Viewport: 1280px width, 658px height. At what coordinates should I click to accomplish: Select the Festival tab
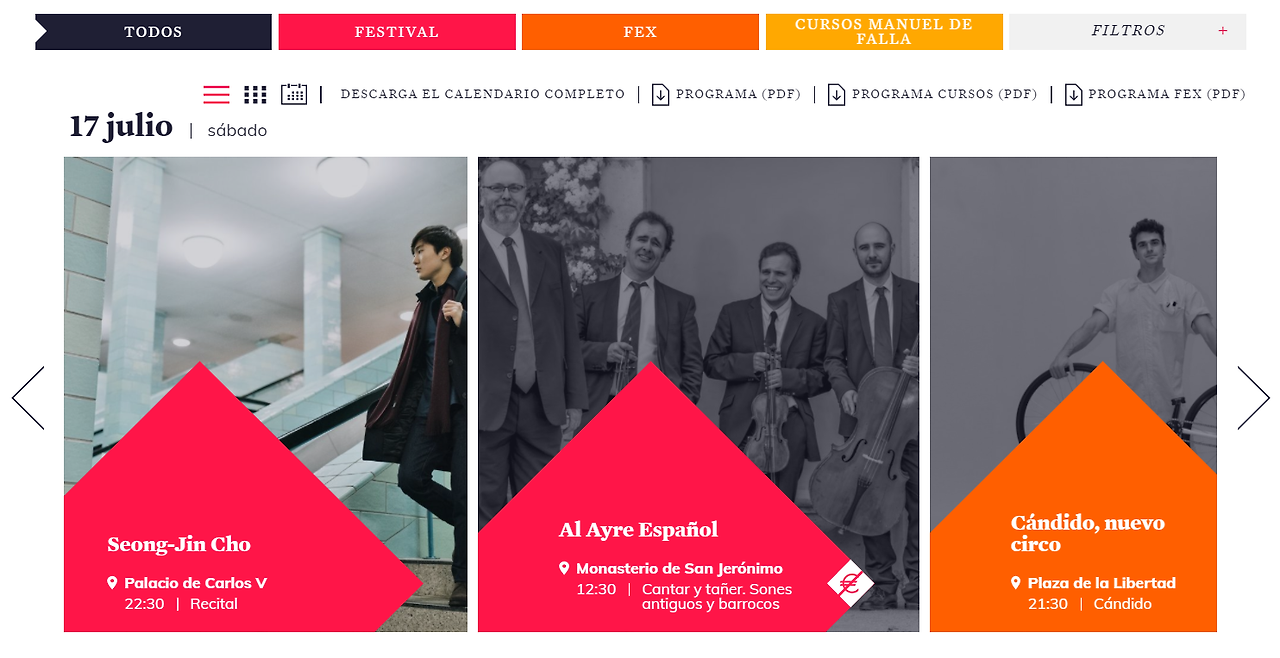[x=397, y=32]
